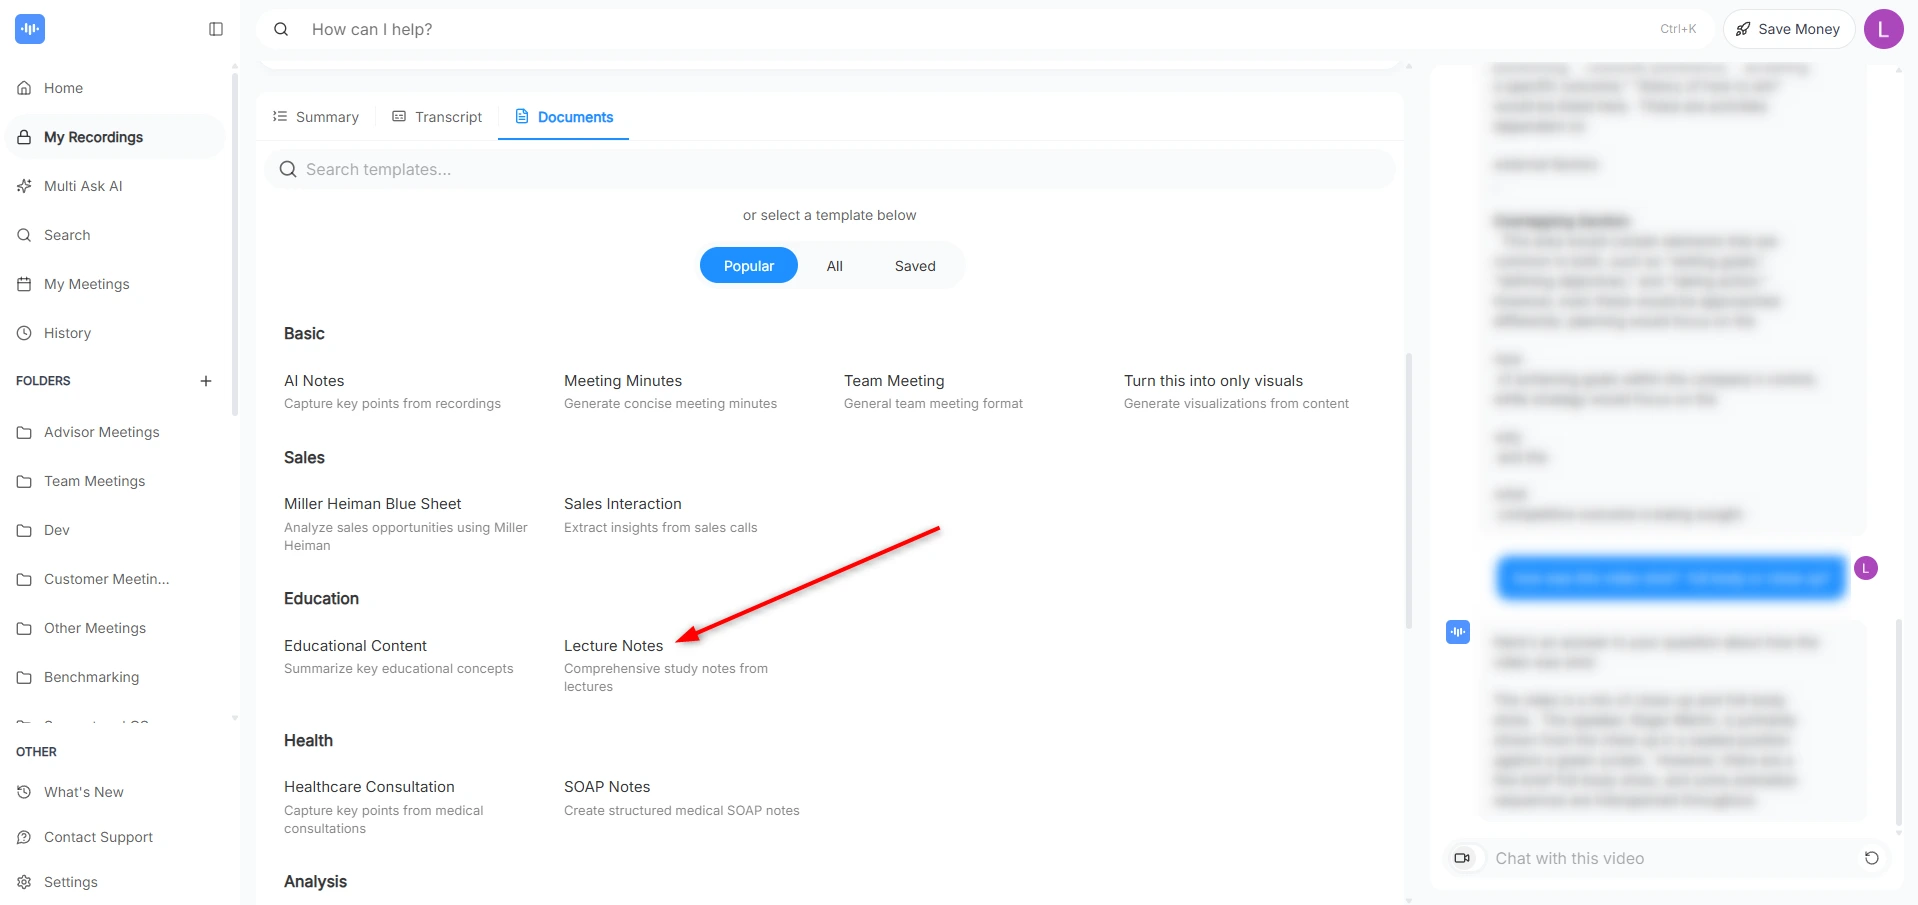Click the add folder plus icon
The image size is (1918, 905).
[x=206, y=381]
